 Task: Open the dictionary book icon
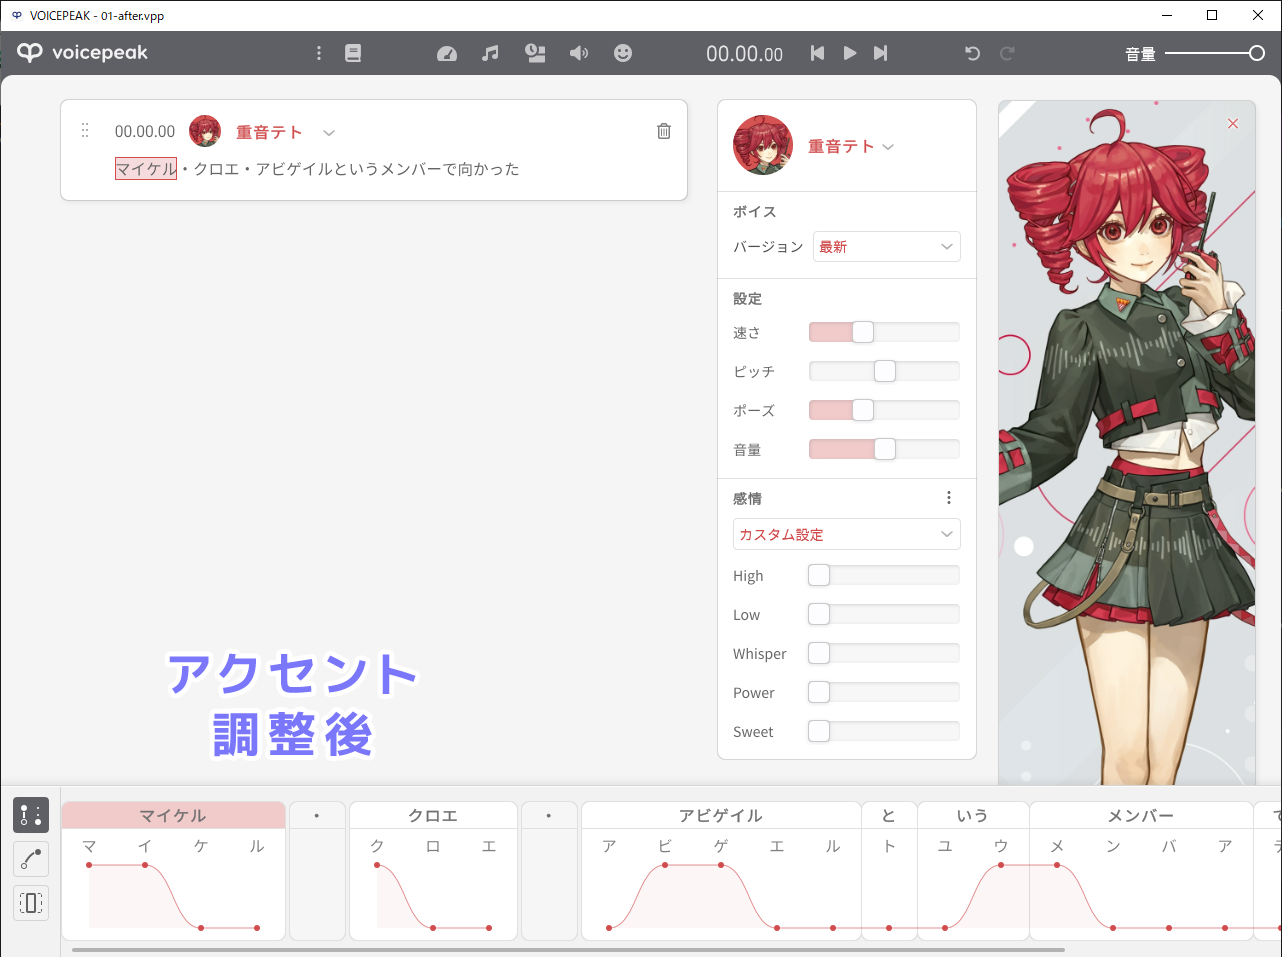pyautogui.click(x=353, y=53)
